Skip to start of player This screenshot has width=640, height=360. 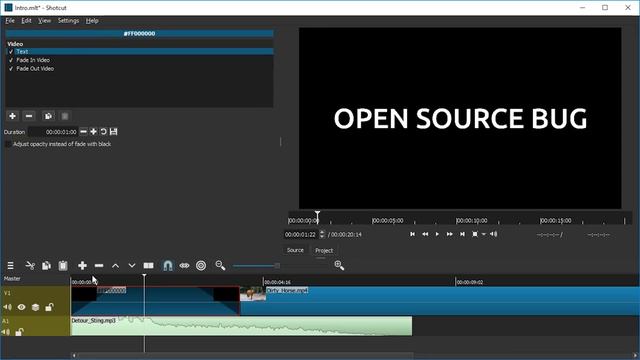click(x=412, y=234)
